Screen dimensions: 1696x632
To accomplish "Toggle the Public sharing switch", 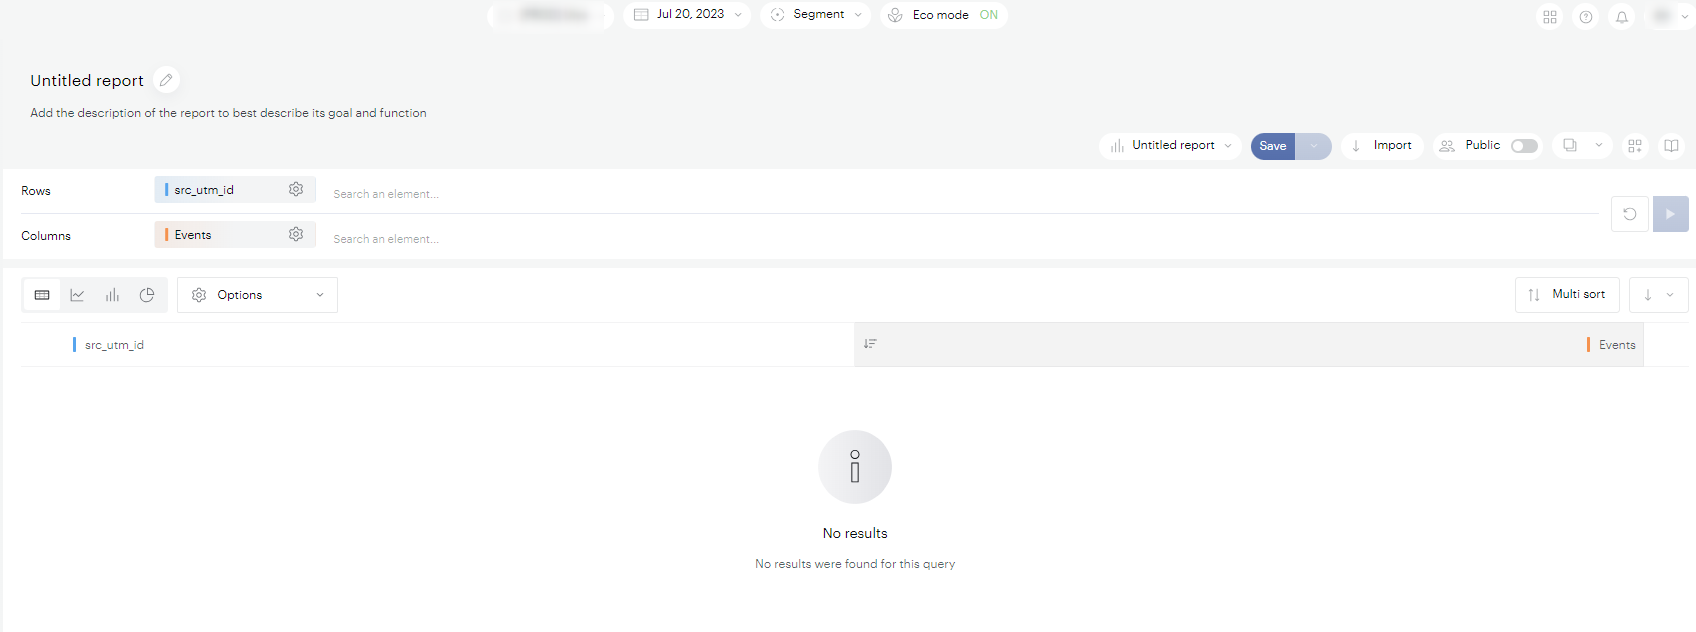I will click(1523, 146).
